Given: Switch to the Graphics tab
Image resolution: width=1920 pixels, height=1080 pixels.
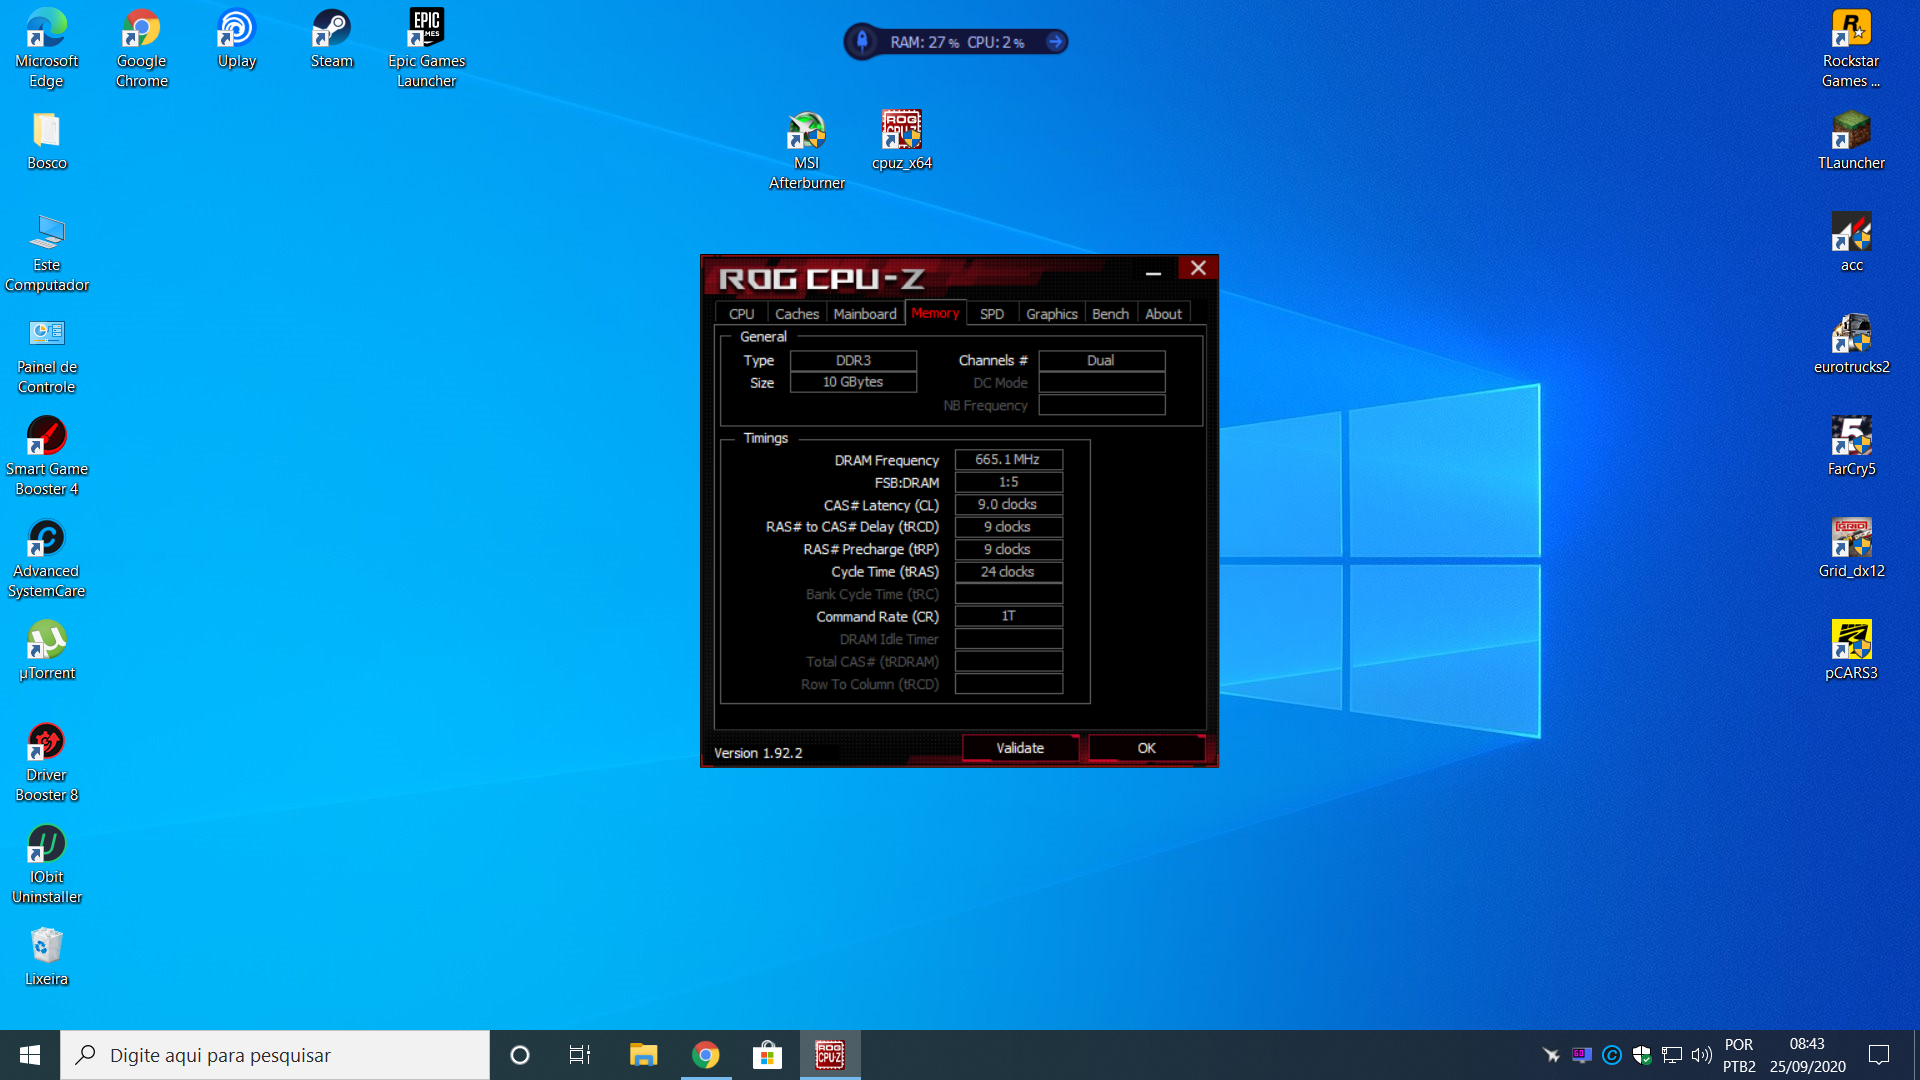Looking at the screenshot, I should coord(1052,314).
